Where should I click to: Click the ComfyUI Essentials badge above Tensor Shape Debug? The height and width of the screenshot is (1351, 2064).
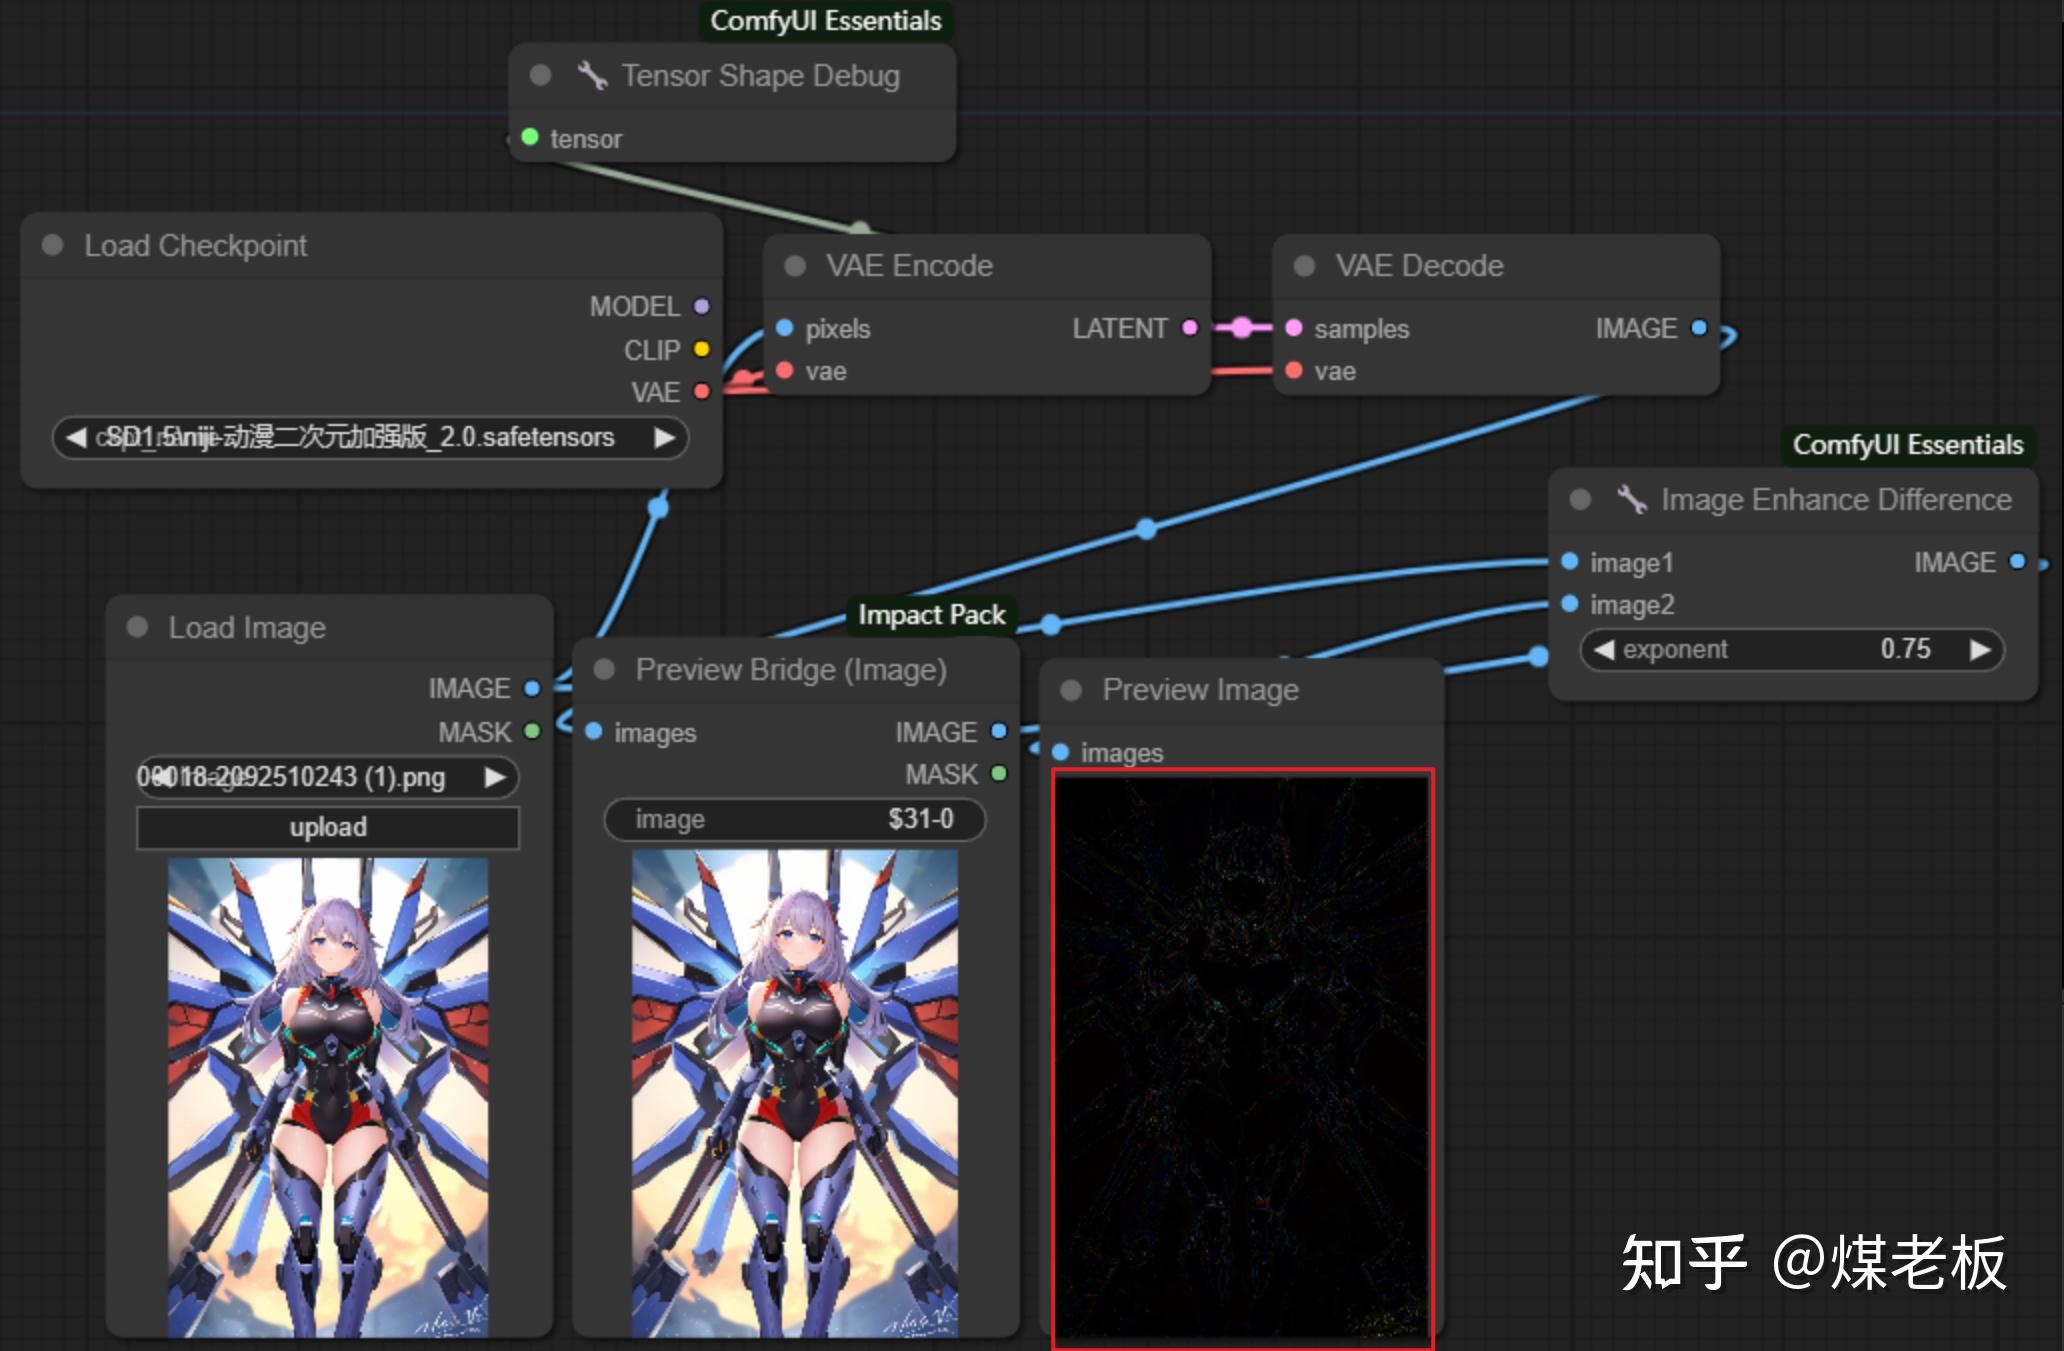[825, 21]
